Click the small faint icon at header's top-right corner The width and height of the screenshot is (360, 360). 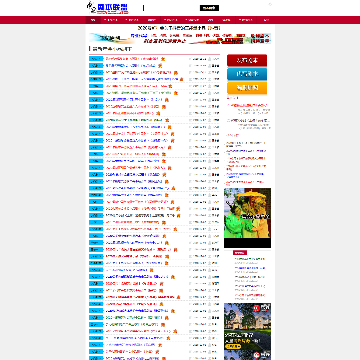(270, 4)
